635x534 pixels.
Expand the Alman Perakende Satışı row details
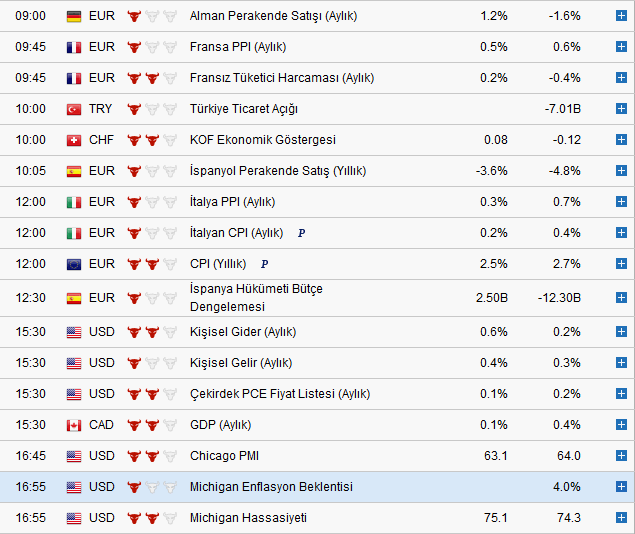pos(621,16)
